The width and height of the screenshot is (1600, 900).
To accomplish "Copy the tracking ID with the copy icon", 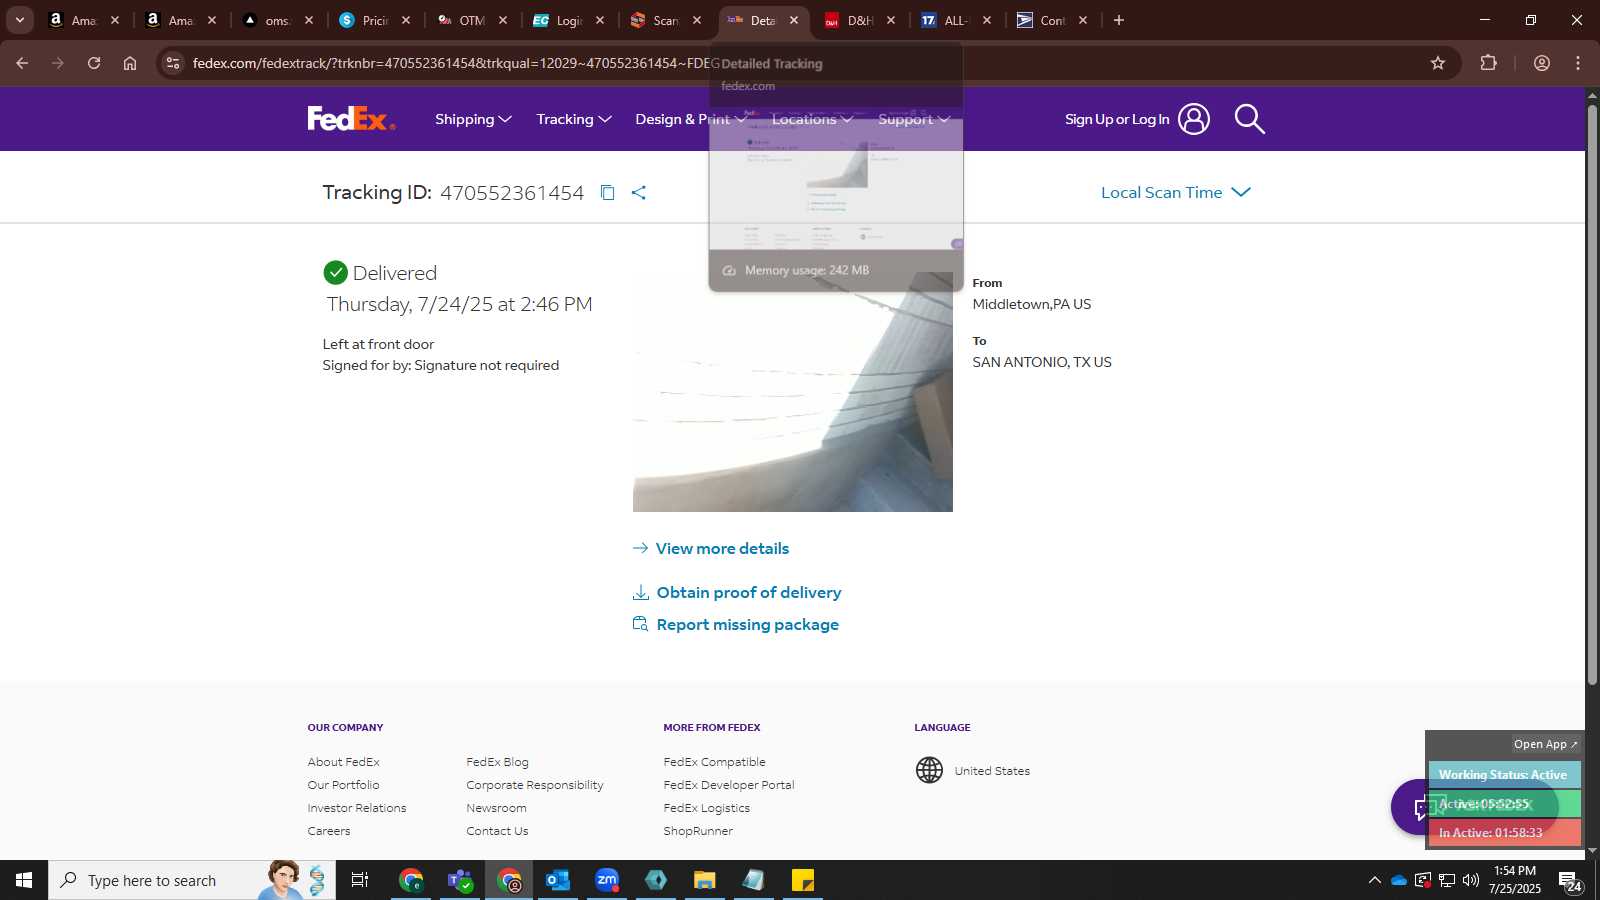I will [607, 192].
